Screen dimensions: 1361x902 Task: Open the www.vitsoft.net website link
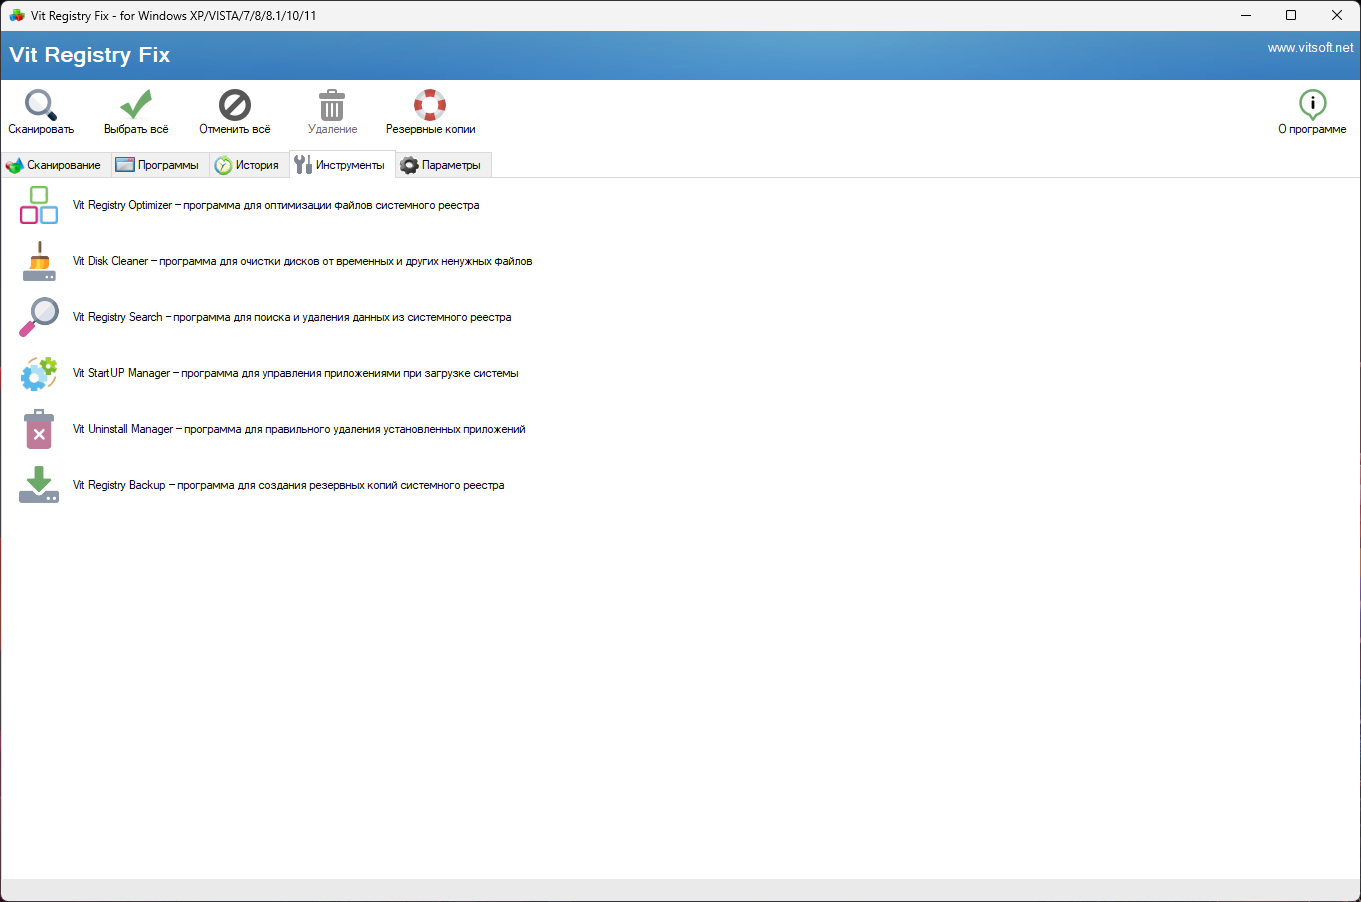[1310, 47]
